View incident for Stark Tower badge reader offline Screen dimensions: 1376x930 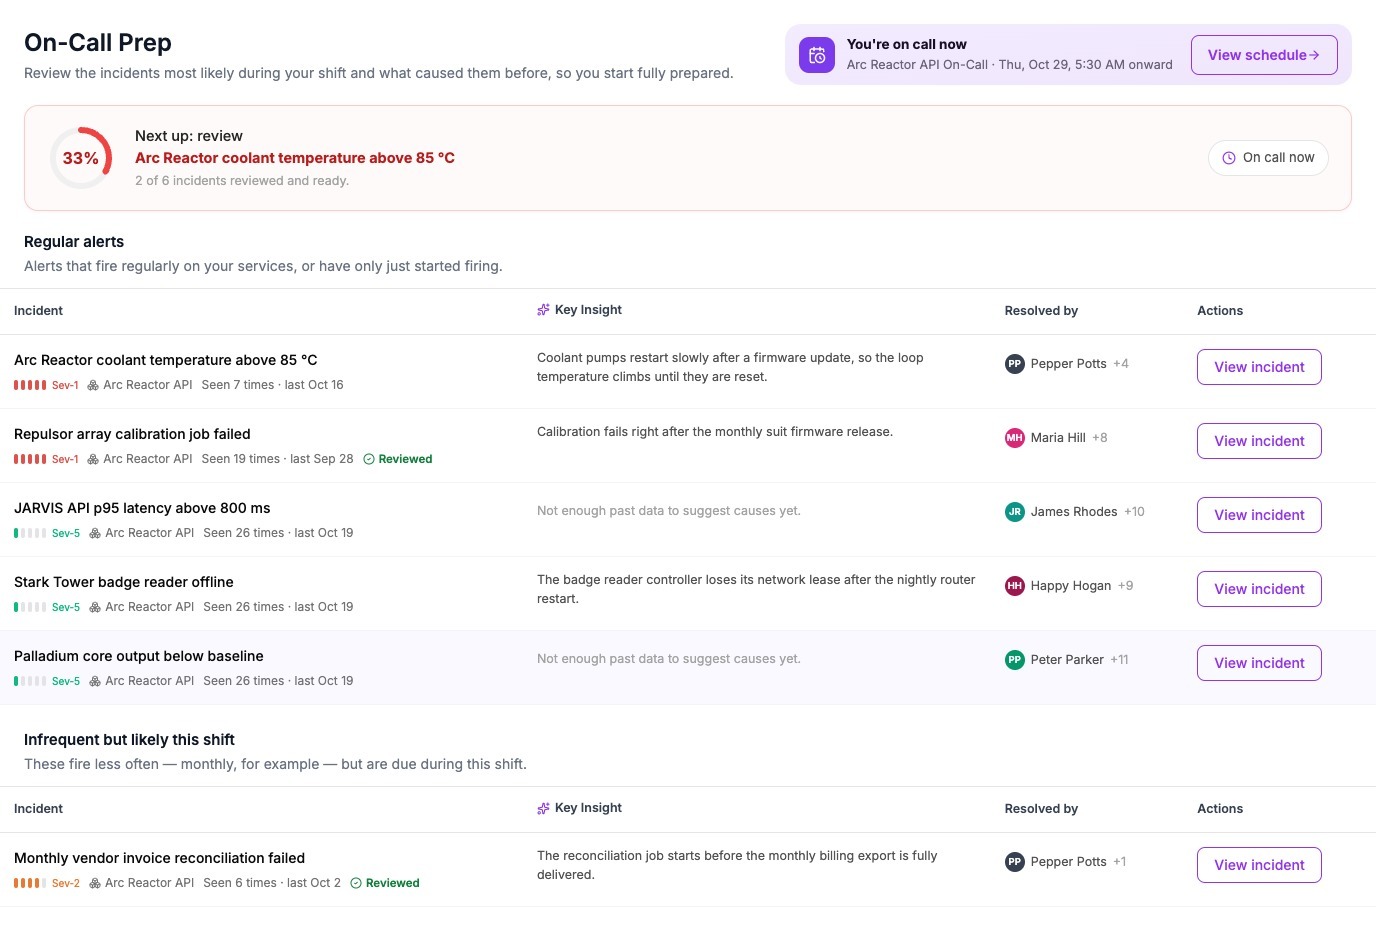coord(1259,589)
